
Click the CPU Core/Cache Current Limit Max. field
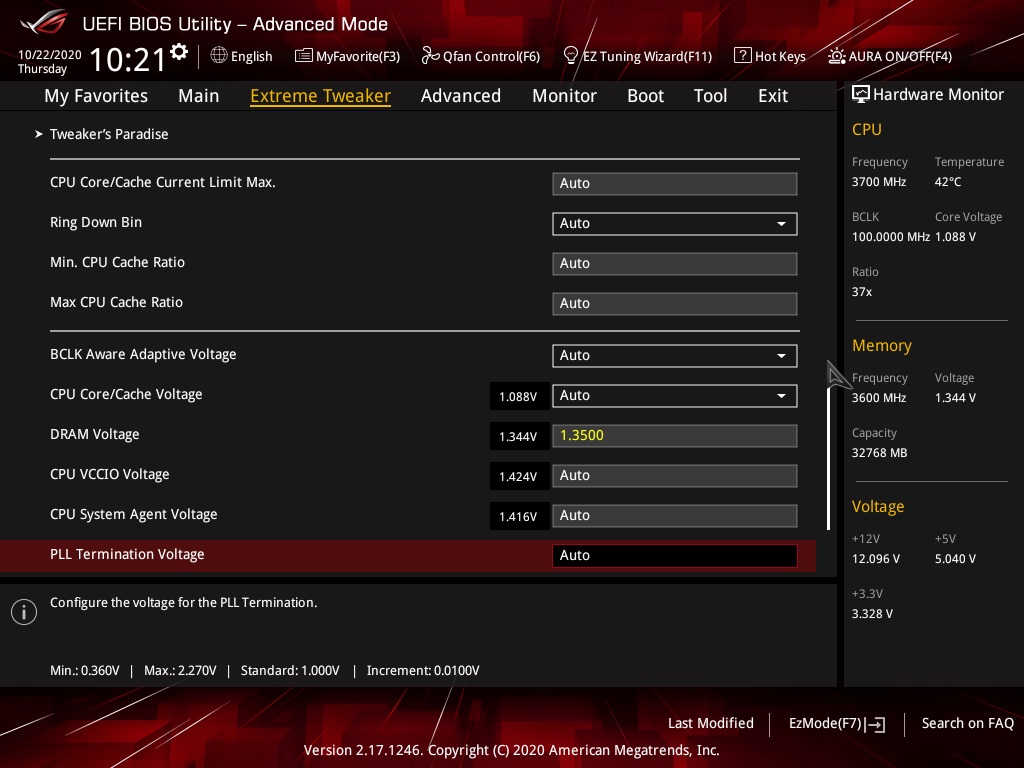pos(675,184)
